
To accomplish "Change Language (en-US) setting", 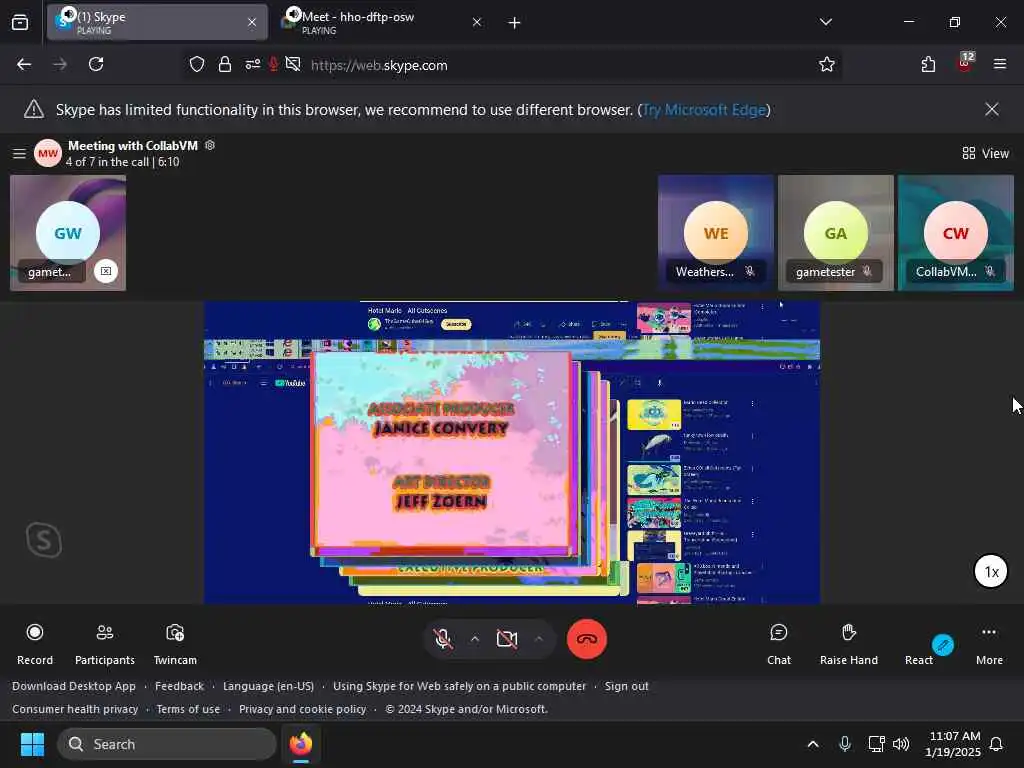I will point(268,686).
